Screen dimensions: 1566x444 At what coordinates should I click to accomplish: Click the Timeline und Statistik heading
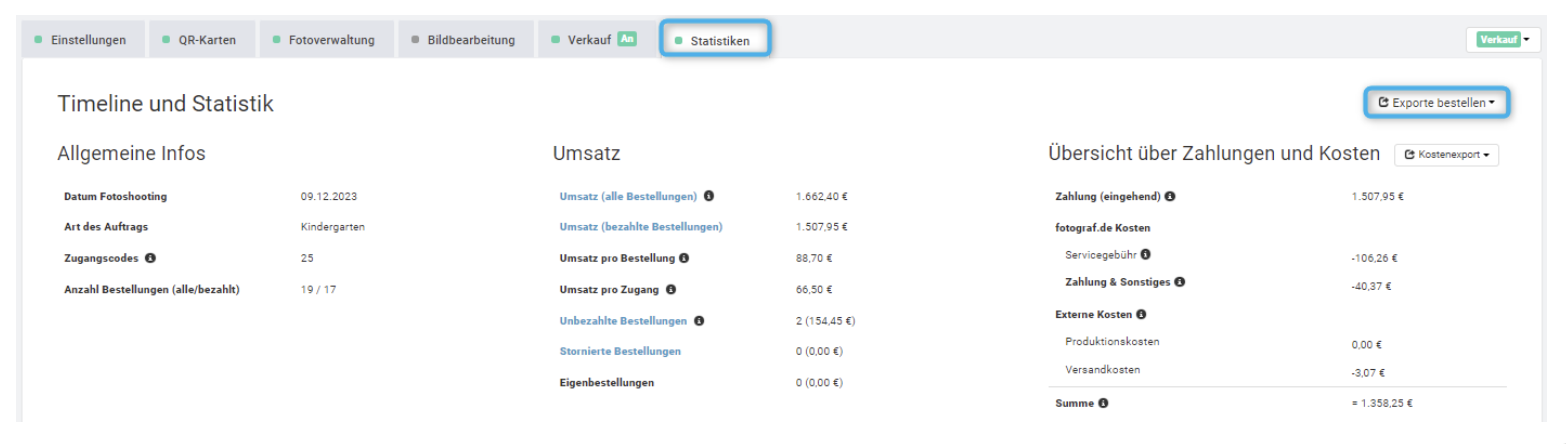pos(165,104)
